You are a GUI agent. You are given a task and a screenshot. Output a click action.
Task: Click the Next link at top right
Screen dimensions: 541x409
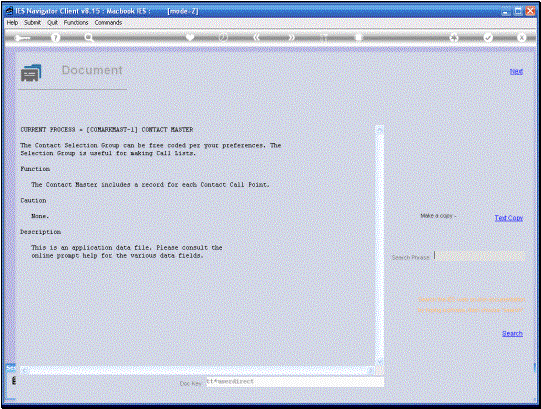coord(516,71)
